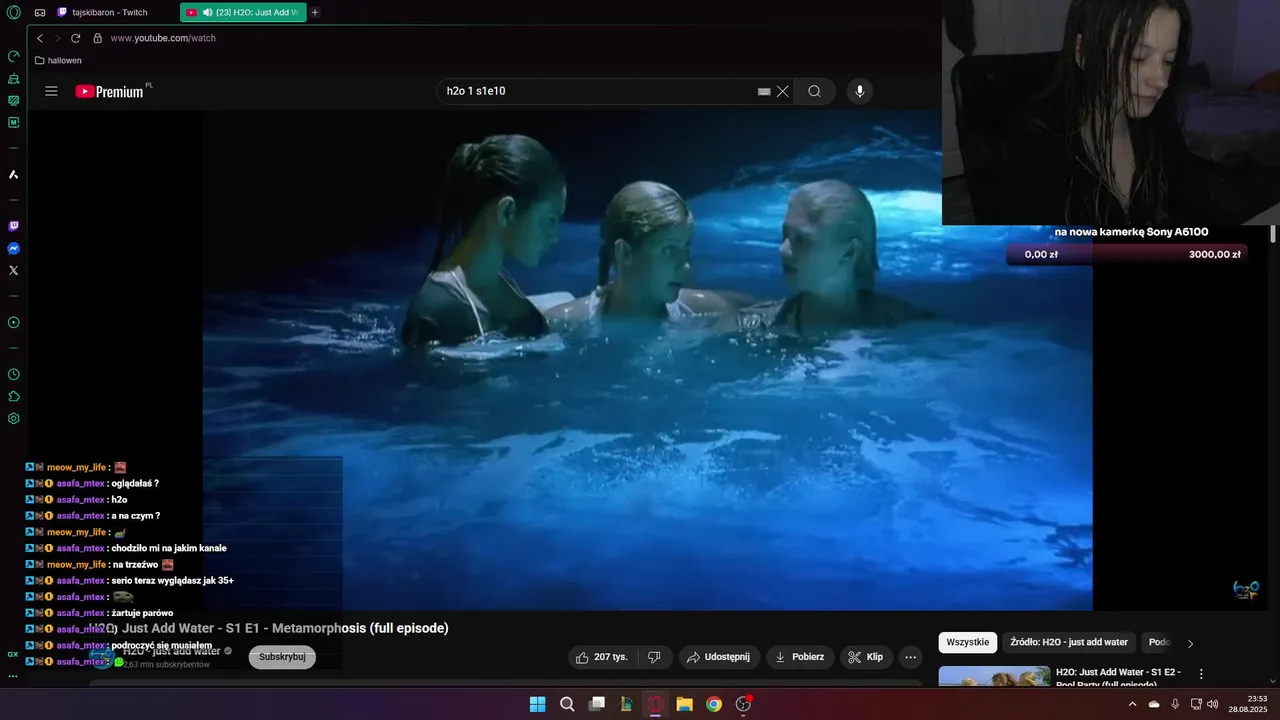Image resolution: width=1280 pixels, height=720 pixels.
Task: Open the Opera GX main menu logo
Action: (x=13, y=12)
